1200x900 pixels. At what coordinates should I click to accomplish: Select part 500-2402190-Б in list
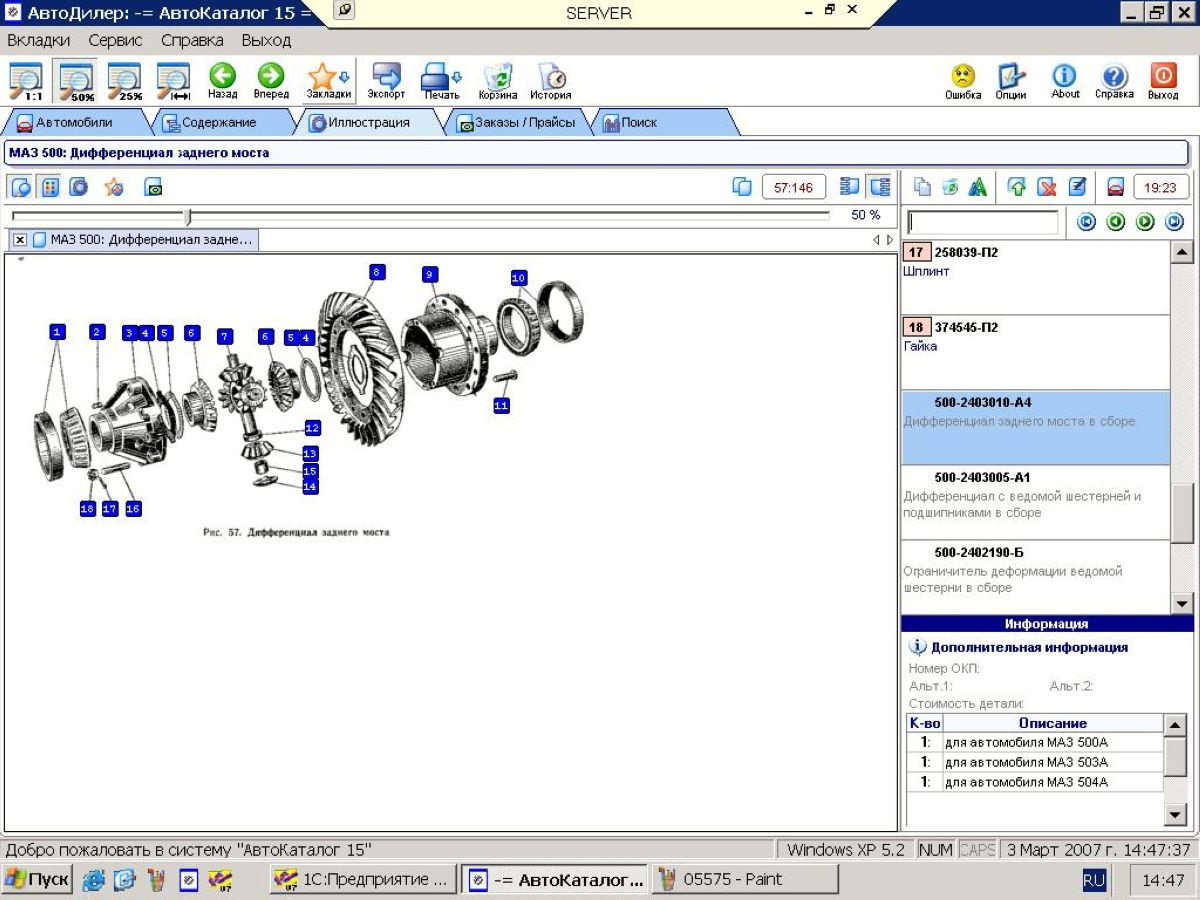[x=1035, y=577]
